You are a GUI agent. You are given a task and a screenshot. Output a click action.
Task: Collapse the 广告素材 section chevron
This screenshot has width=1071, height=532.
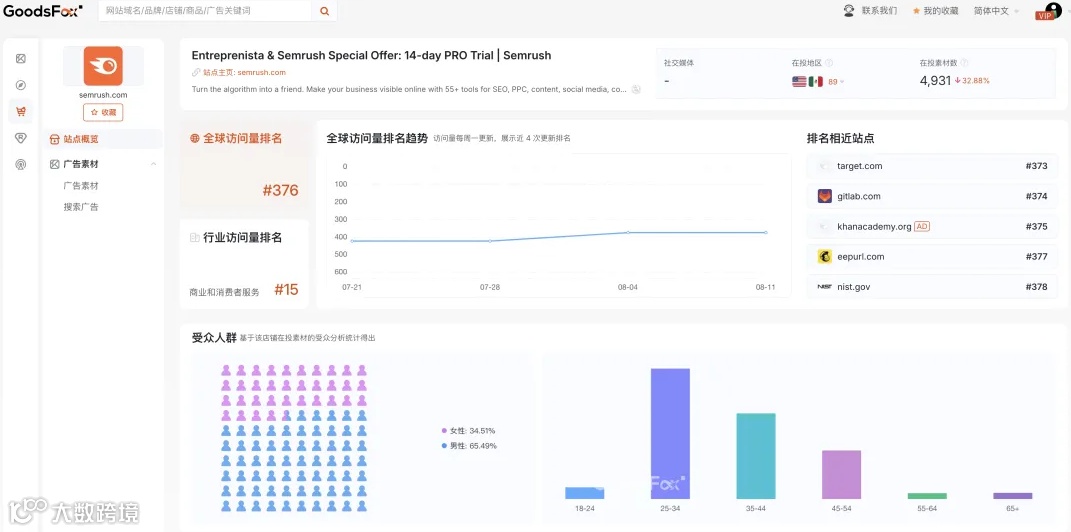[x=153, y=164]
